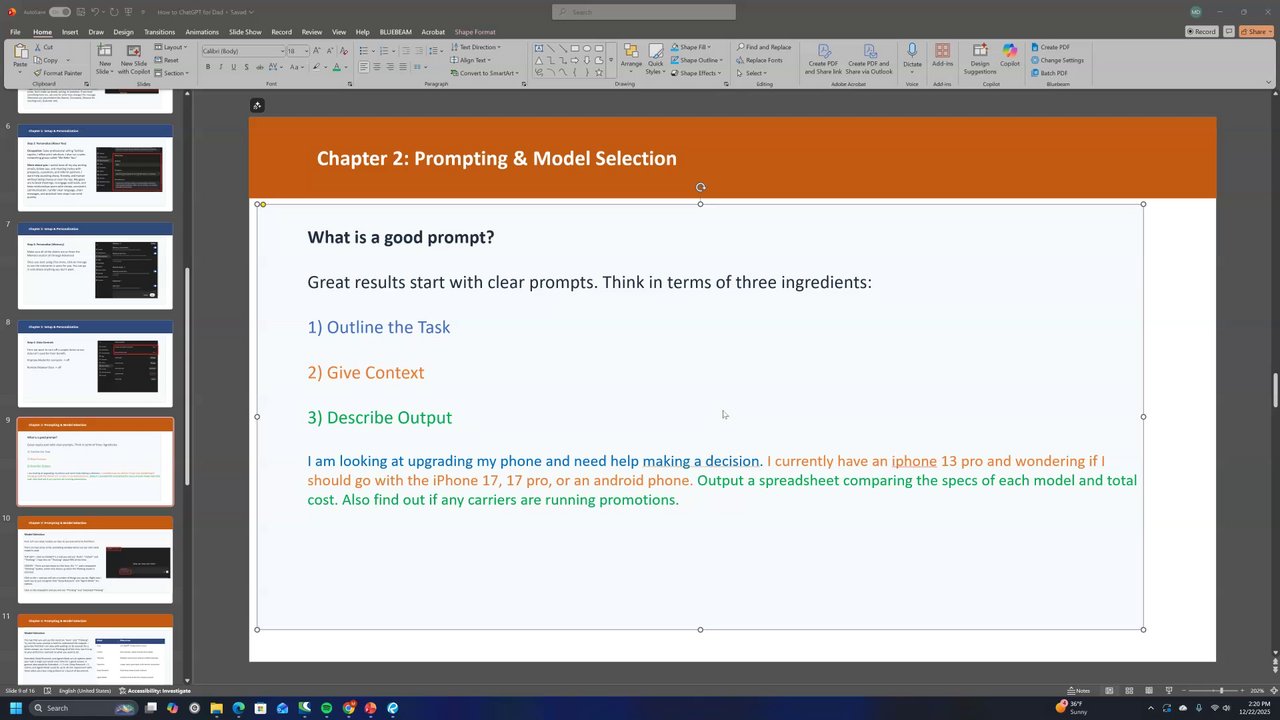Convert text to SmartArt
This screenshot has height=720, width=1280.
point(486,73)
